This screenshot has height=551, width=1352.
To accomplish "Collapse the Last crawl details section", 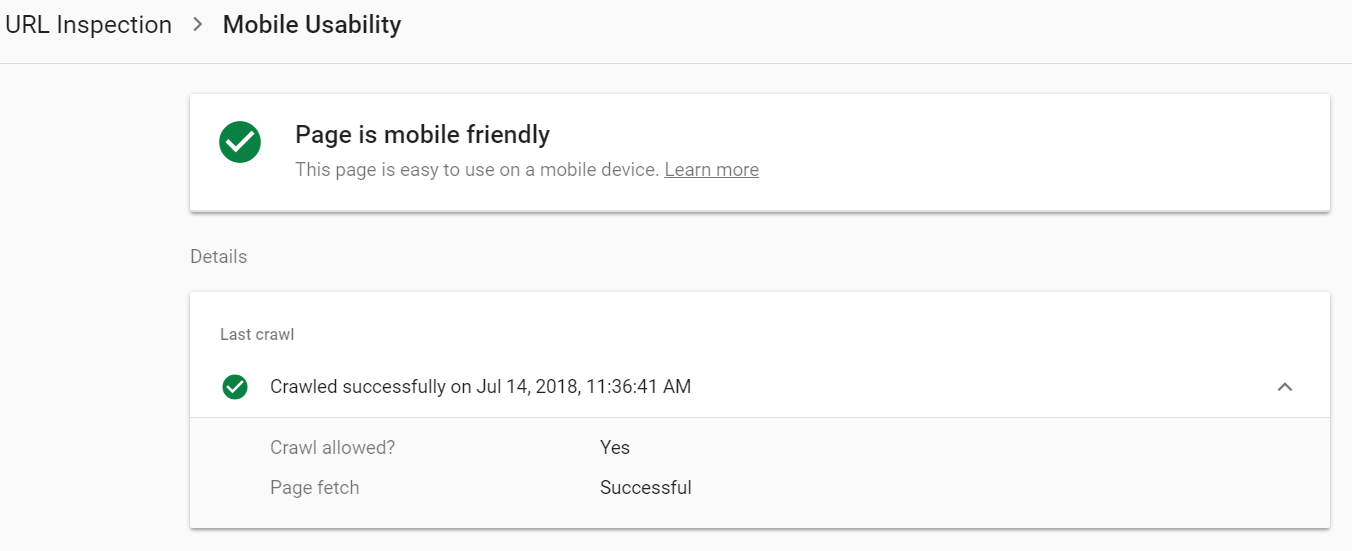I will (1285, 386).
